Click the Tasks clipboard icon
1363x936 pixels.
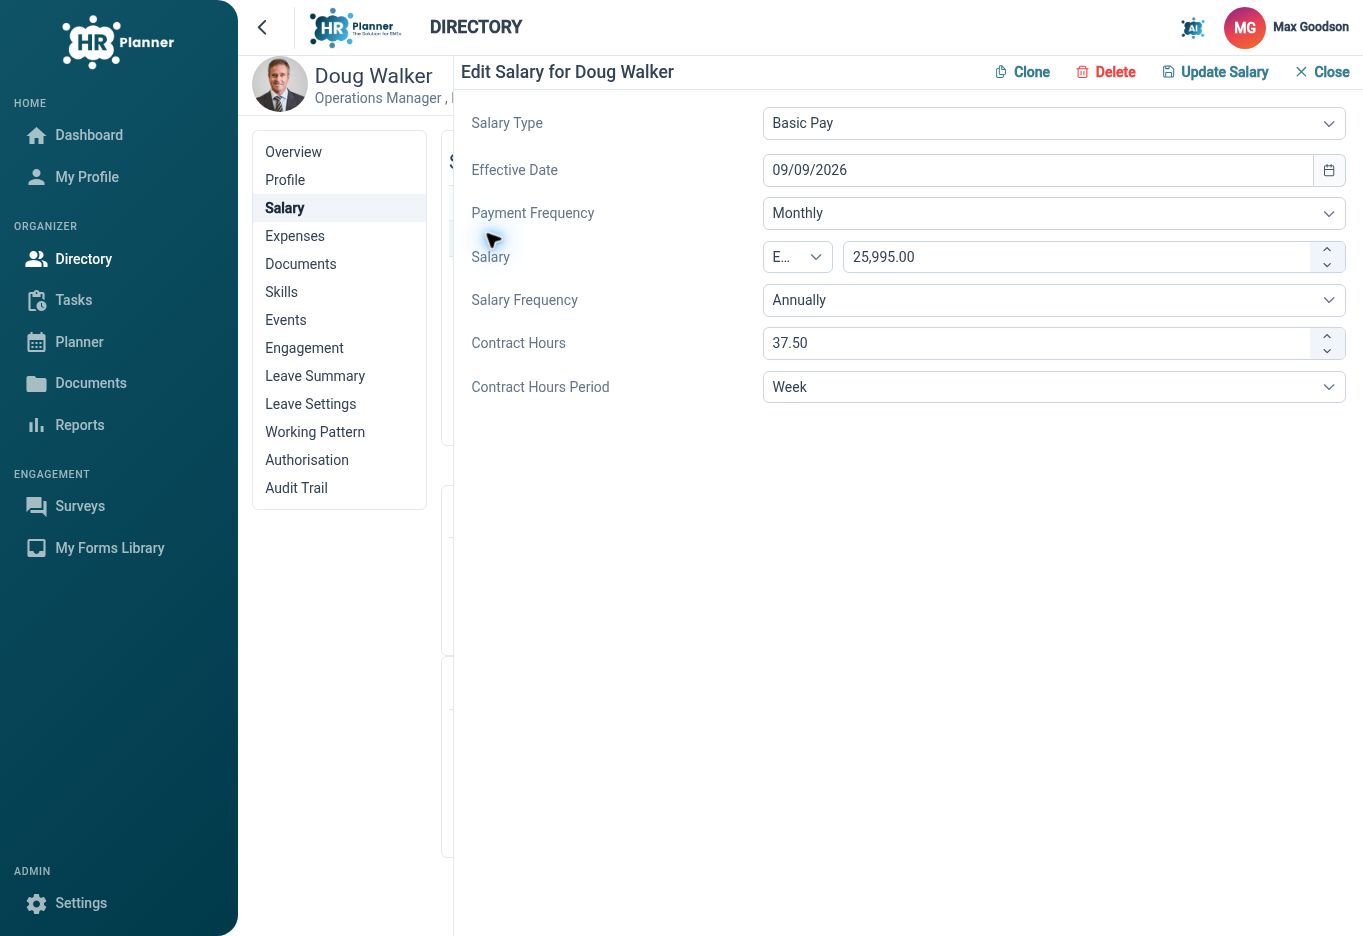coord(37,301)
